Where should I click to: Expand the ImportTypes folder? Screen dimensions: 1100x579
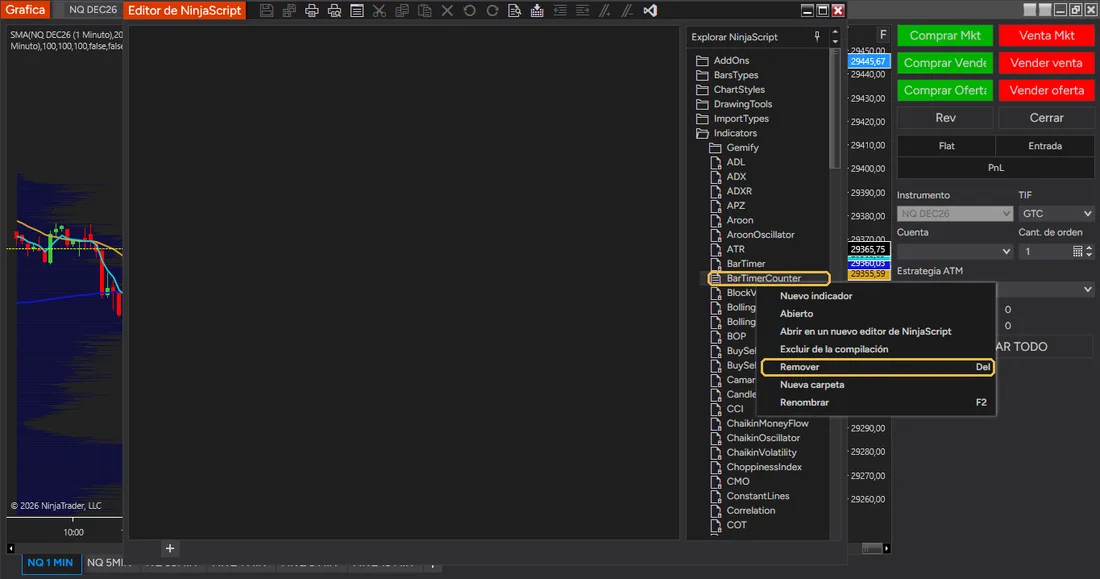click(x=733, y=119)
